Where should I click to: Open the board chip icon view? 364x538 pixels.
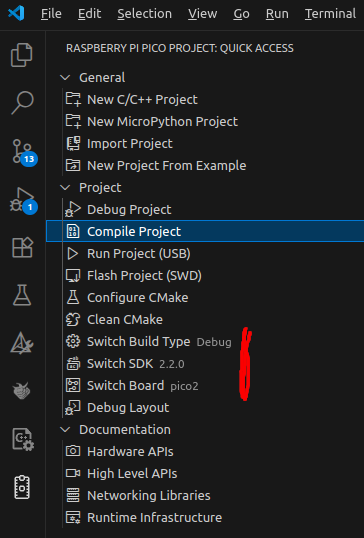click(x=22, y=487)
